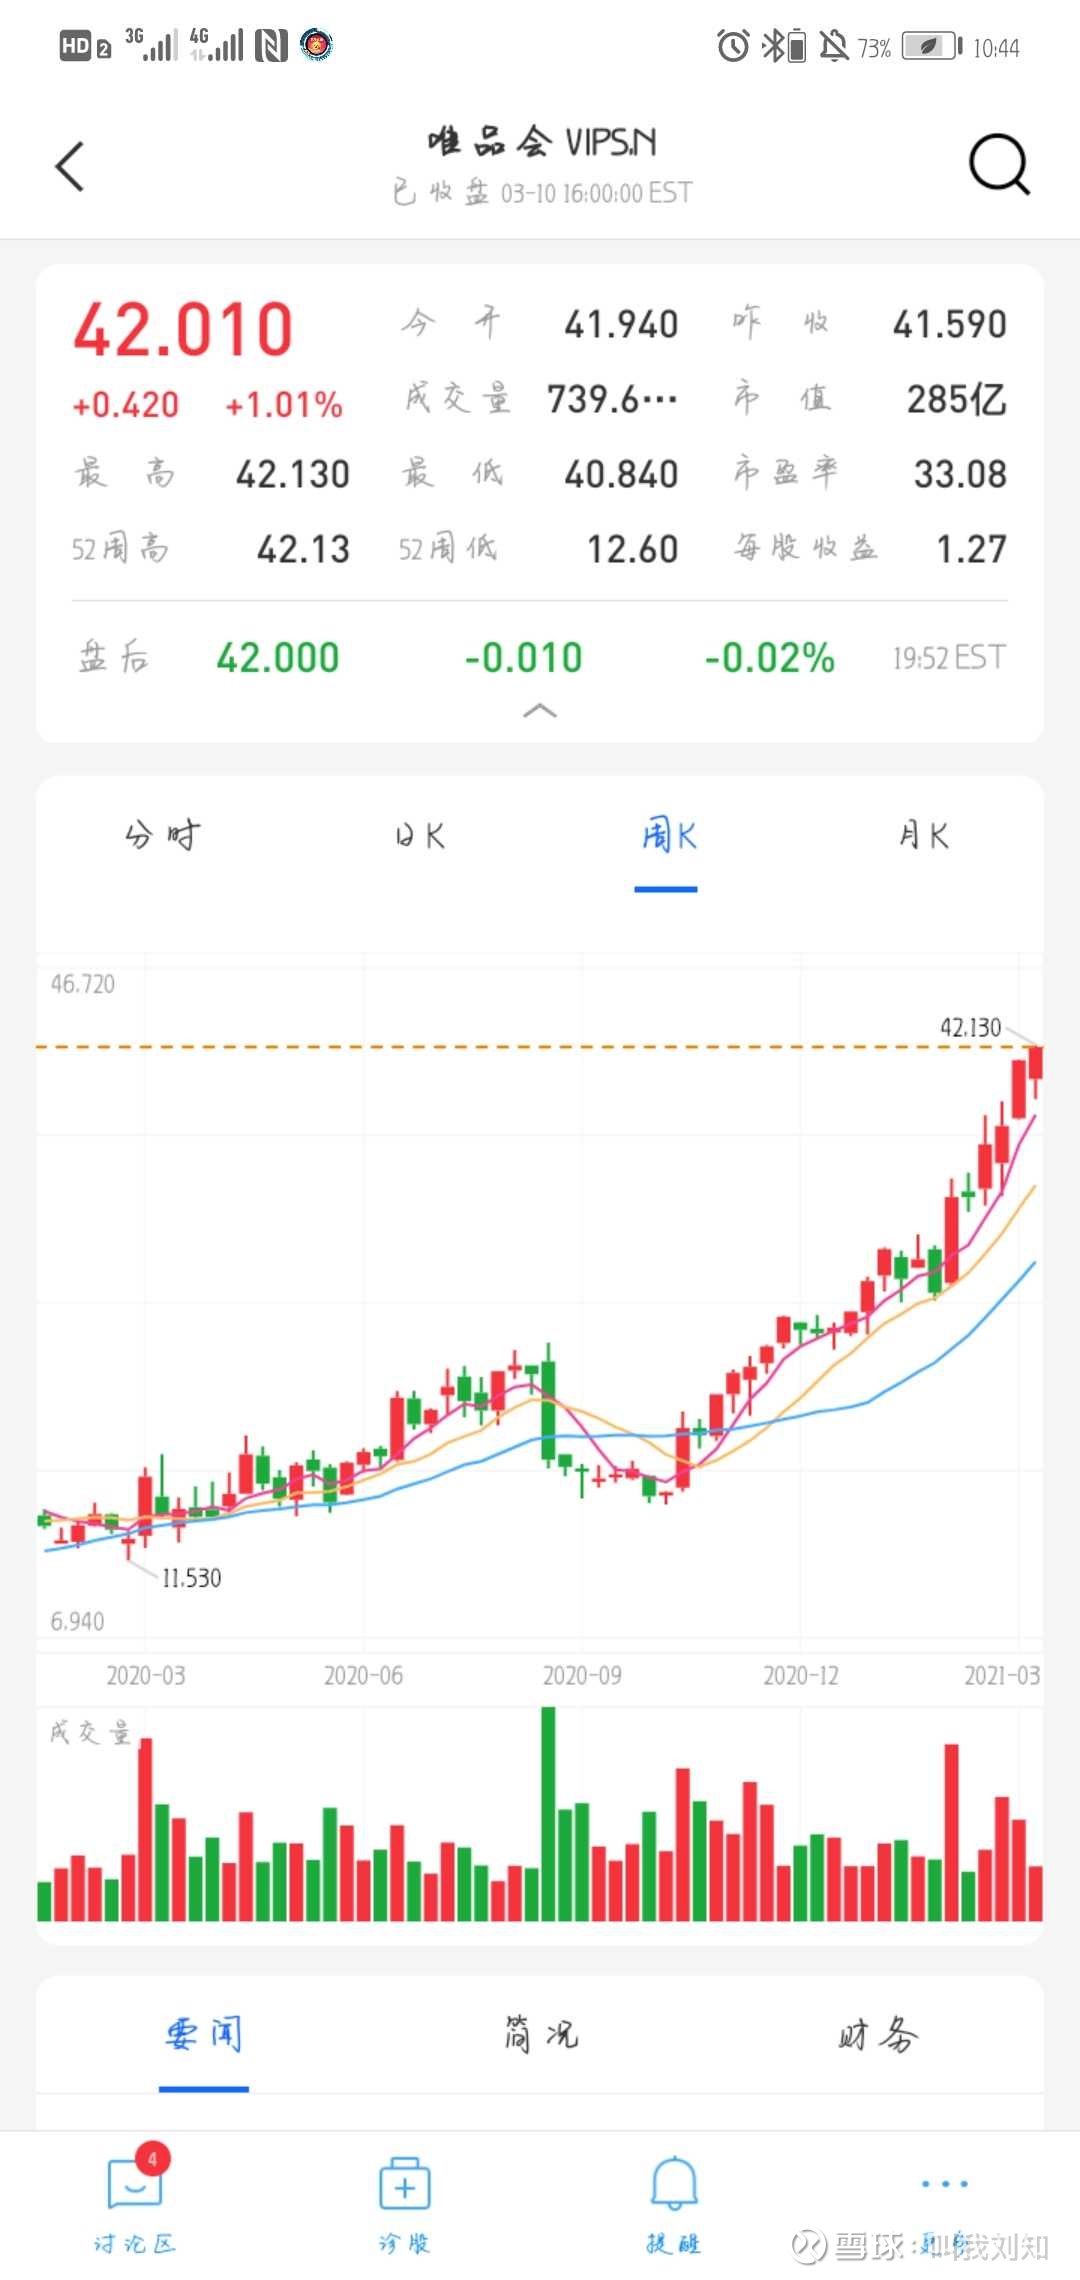Tap the 3G signal strength icon
This screenshot has width=1080, height=2280.
coord(151,45)
